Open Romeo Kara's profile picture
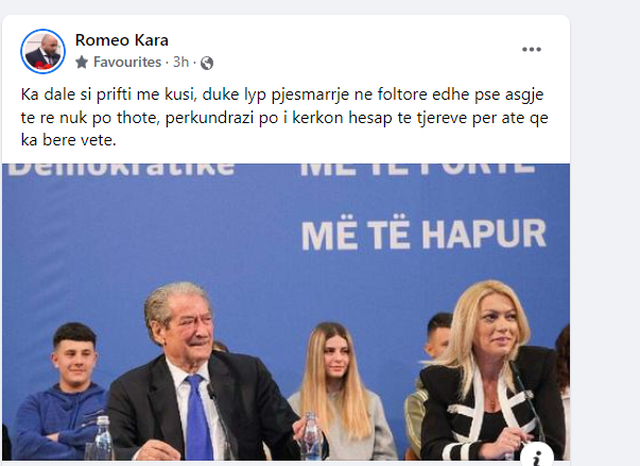Screen dimensions: 640x466 [x=43, y=51]
